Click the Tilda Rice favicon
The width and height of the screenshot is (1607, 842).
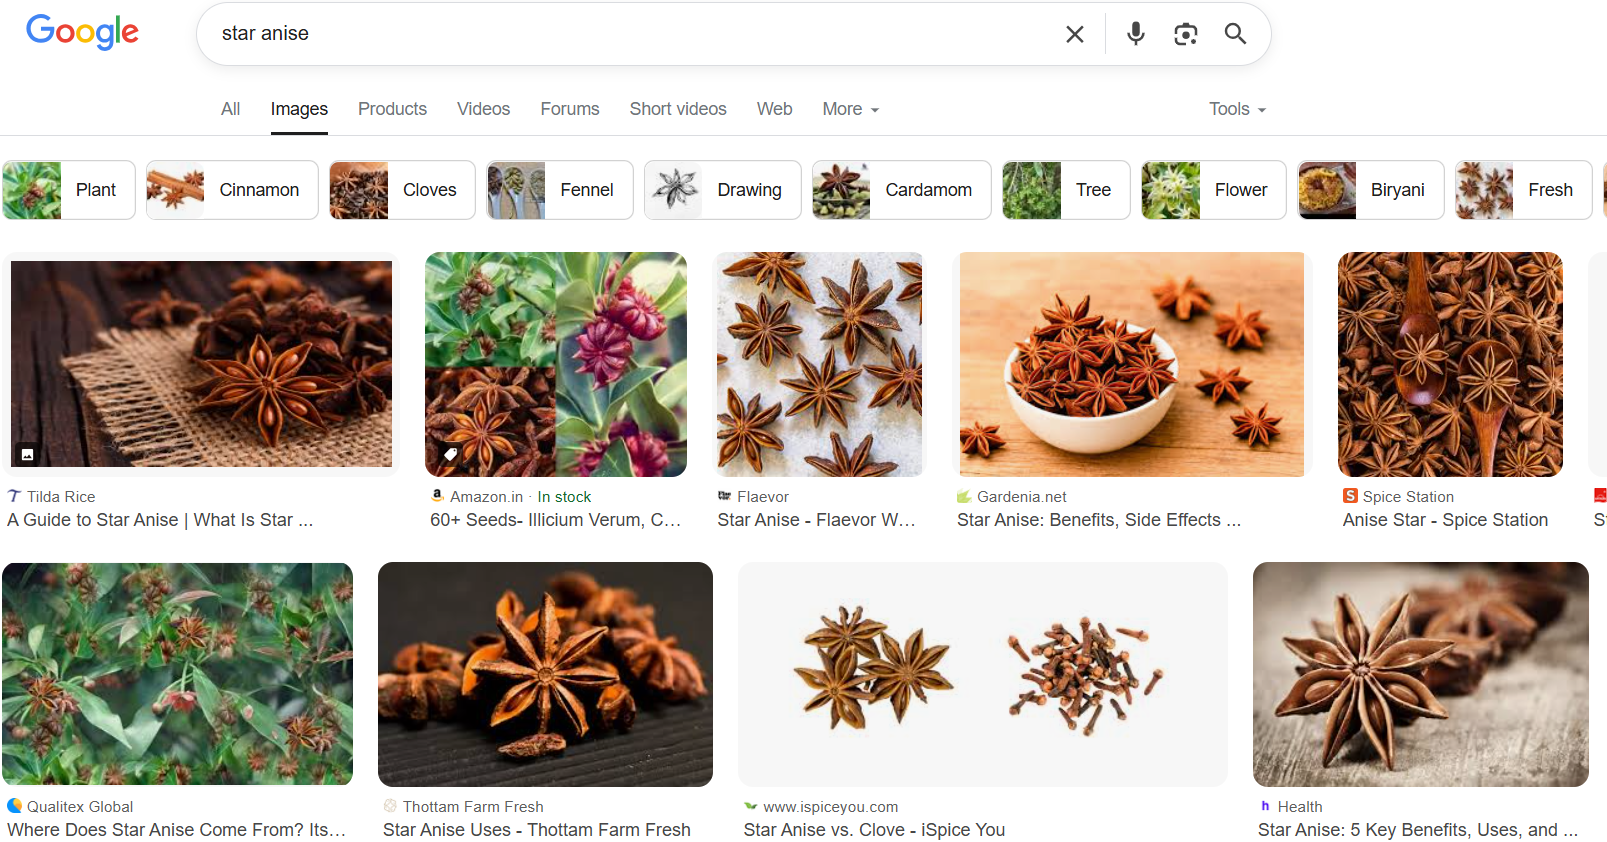pos(14,496)
